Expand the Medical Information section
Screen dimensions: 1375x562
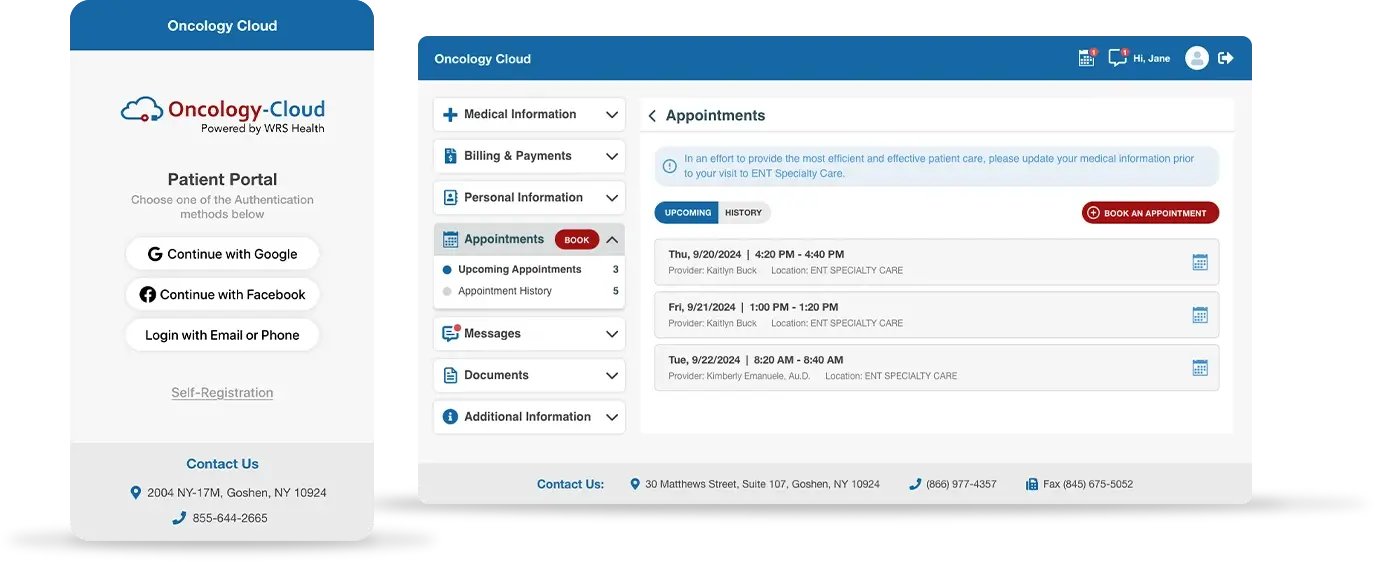coord(612,115)
